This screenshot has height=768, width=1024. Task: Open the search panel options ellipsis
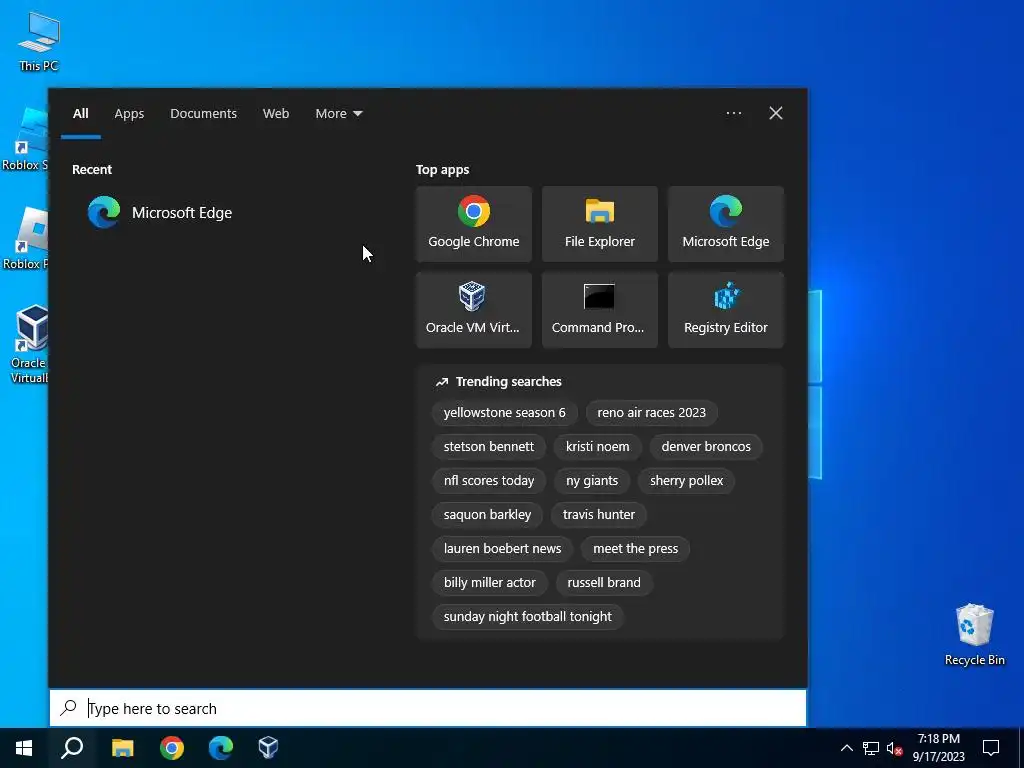point(734,113)
